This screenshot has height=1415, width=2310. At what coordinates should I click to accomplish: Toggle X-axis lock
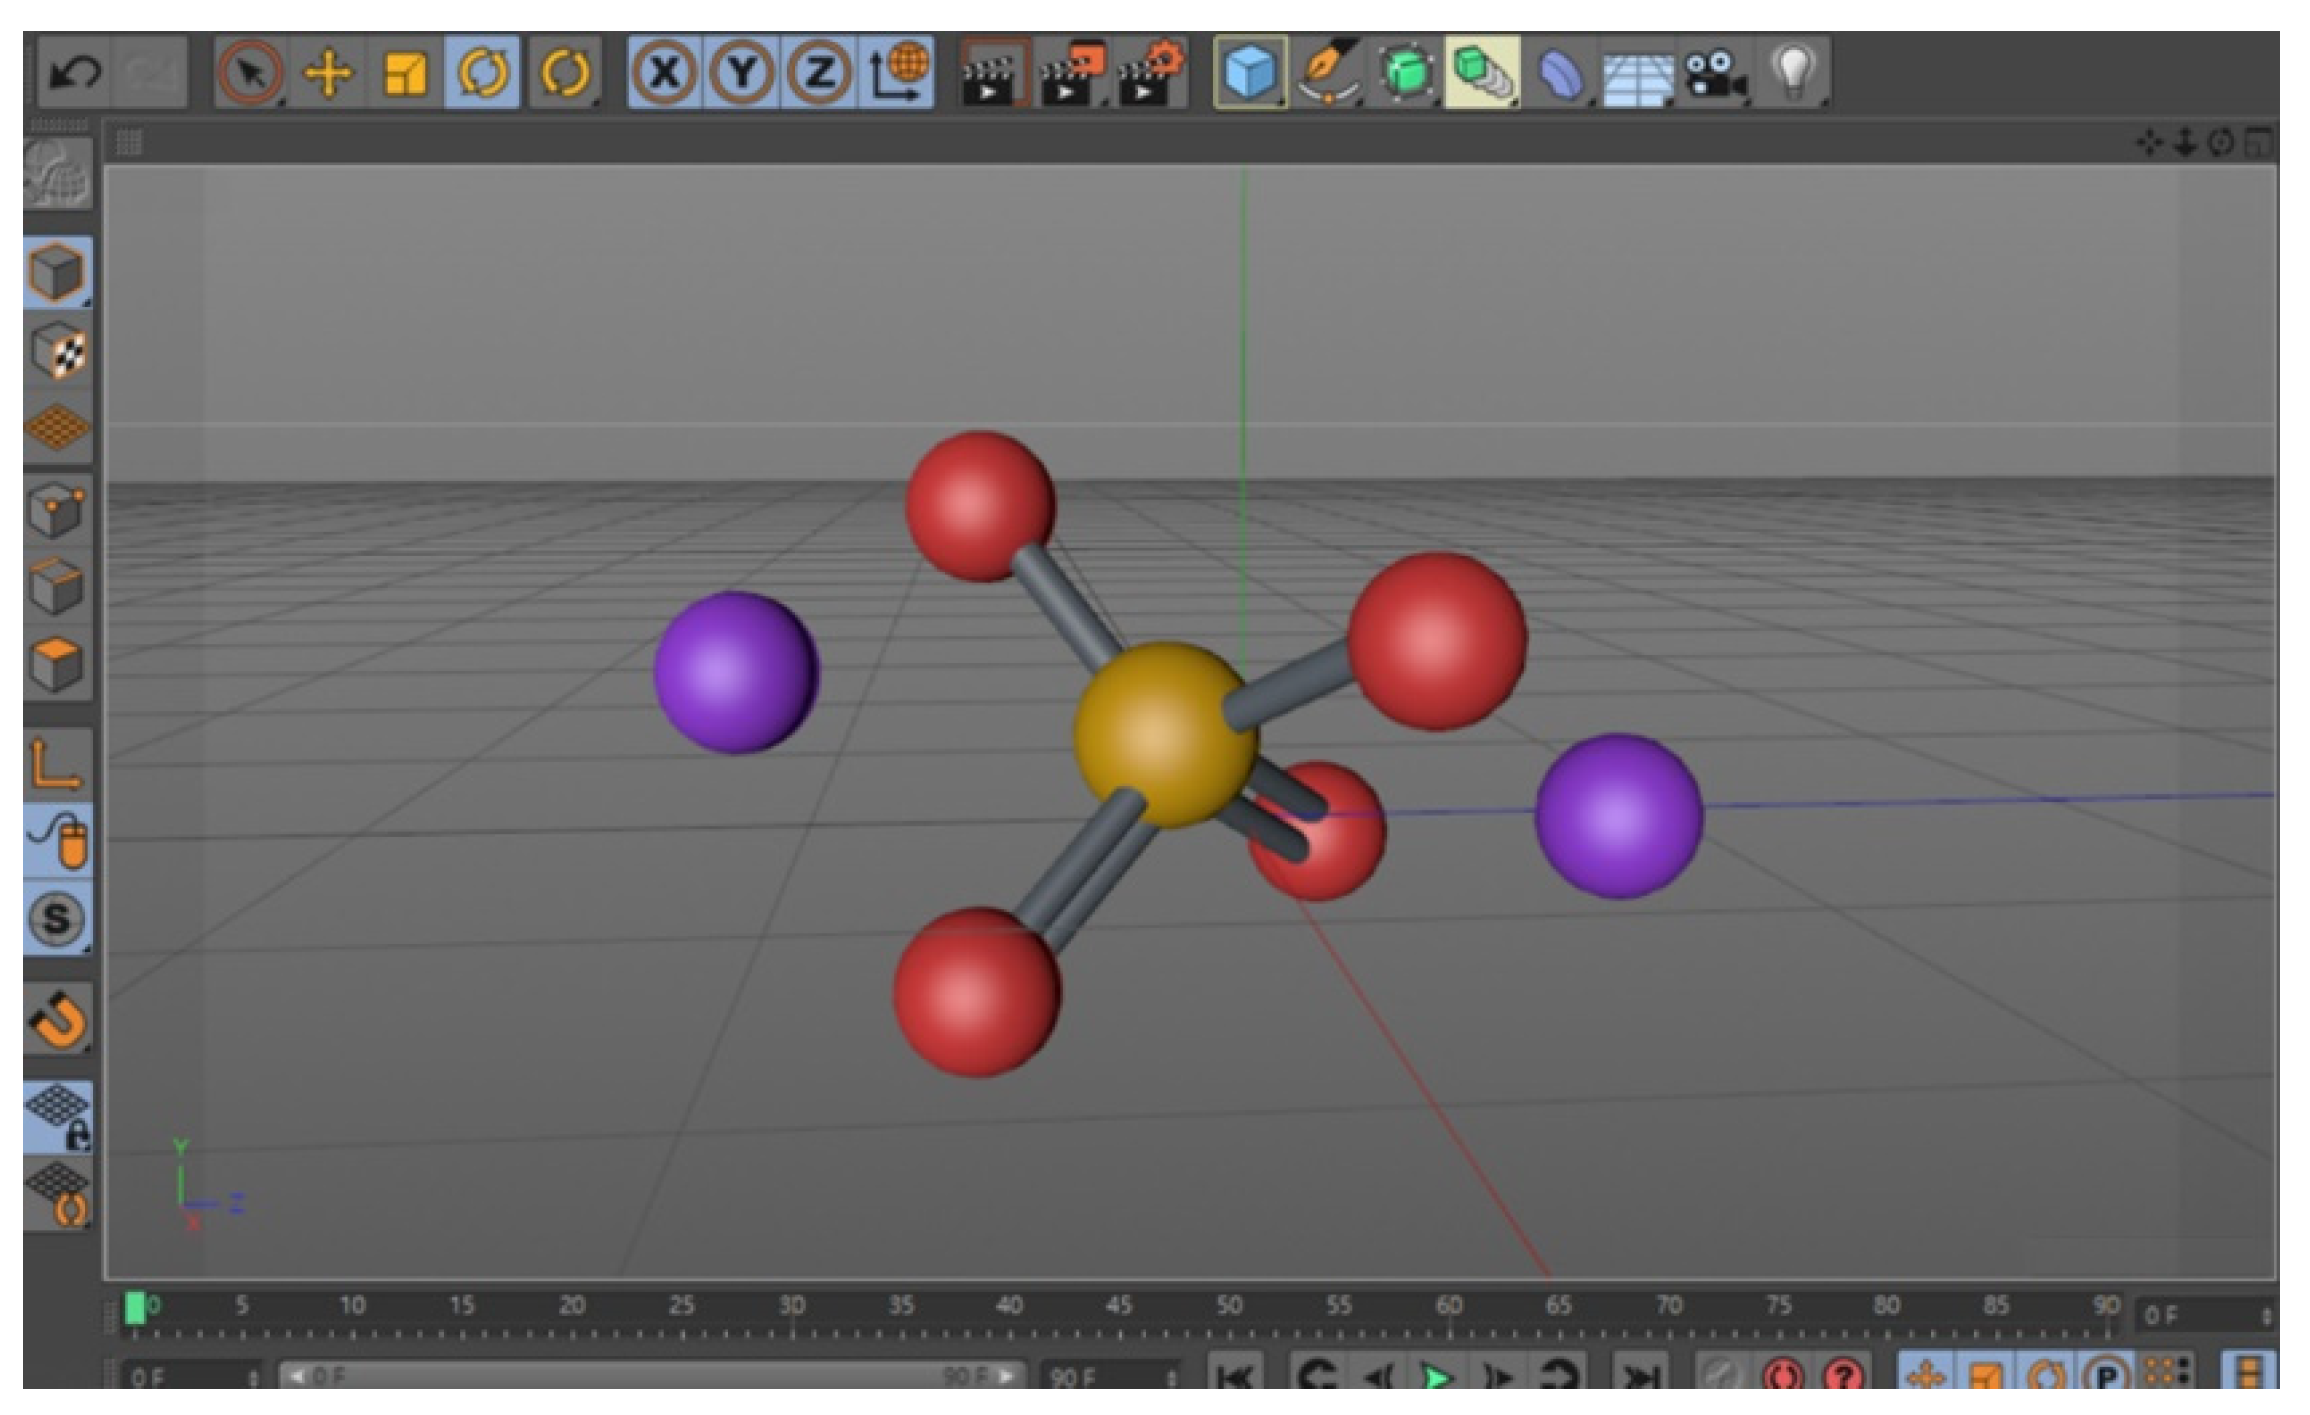coord(665,72)
